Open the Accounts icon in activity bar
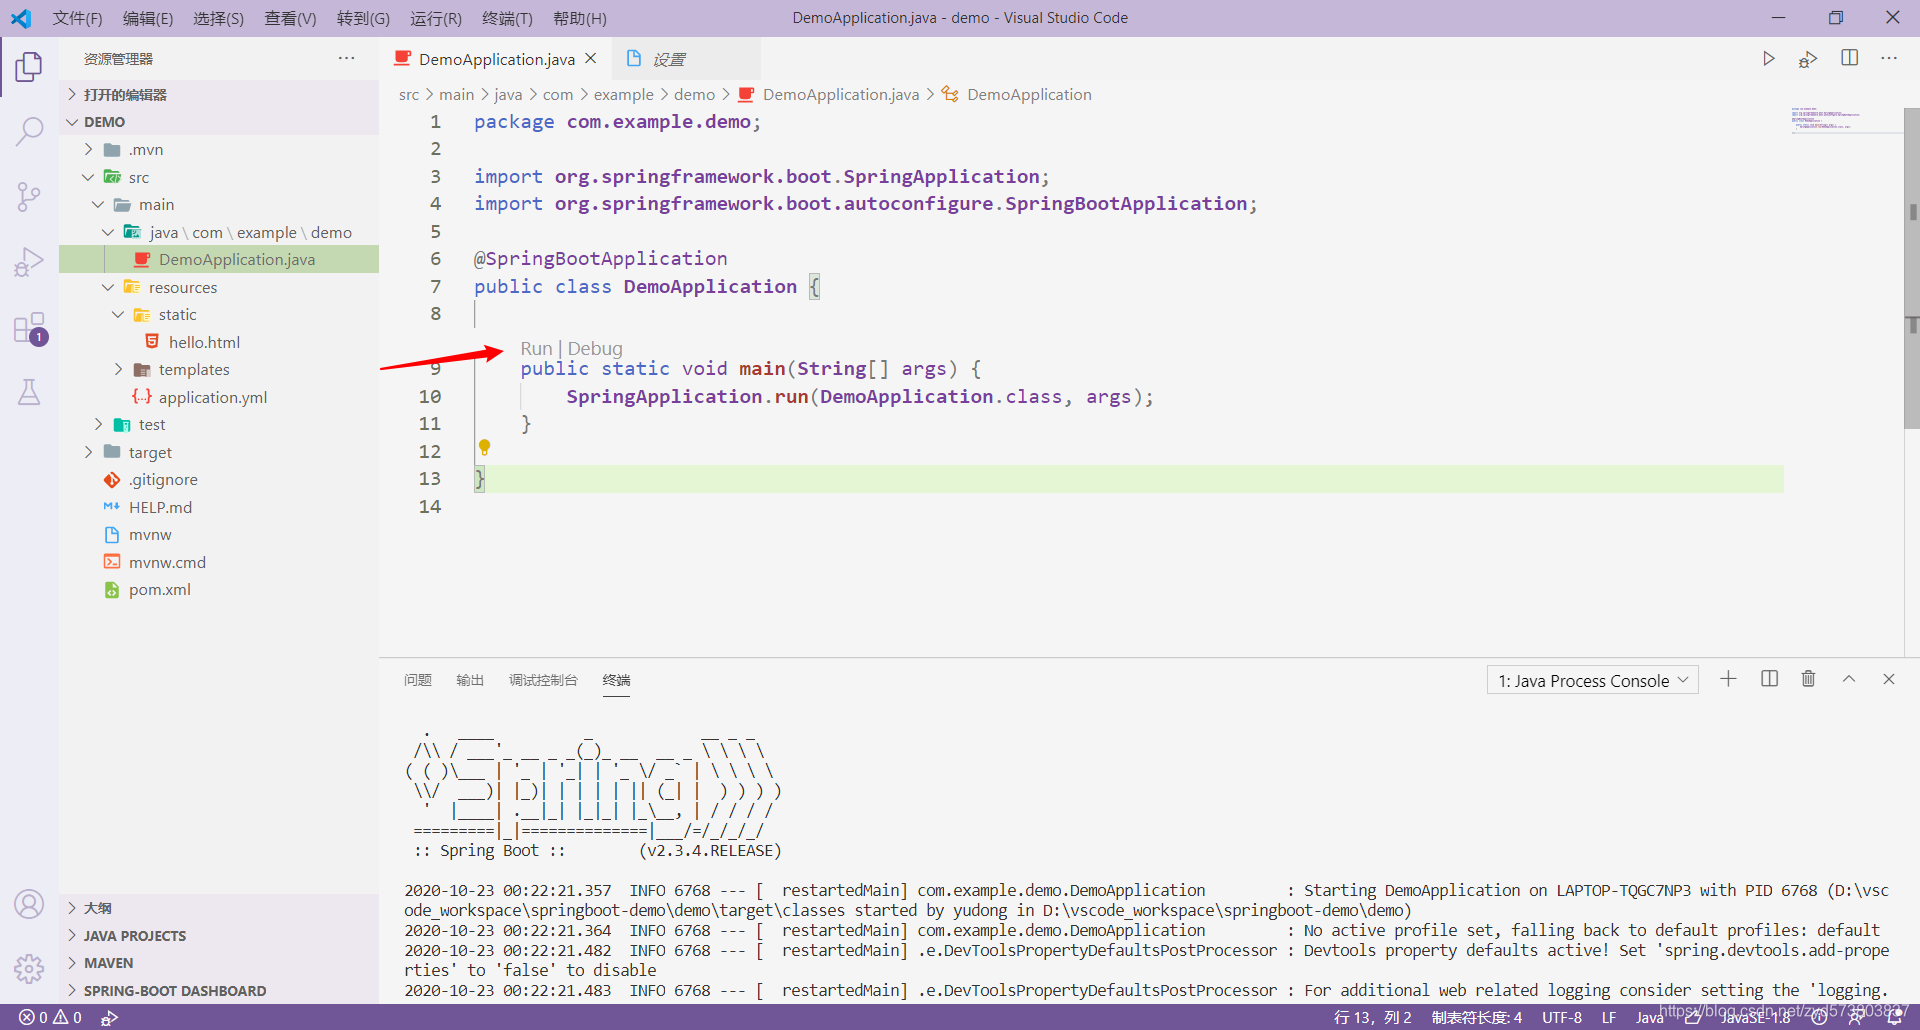This screenshot has height=1030, width=1920. tap(29, 904)
